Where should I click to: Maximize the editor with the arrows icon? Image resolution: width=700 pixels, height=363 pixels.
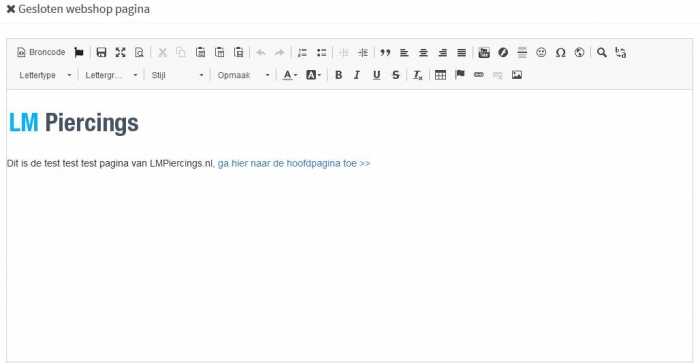point(120,53)
